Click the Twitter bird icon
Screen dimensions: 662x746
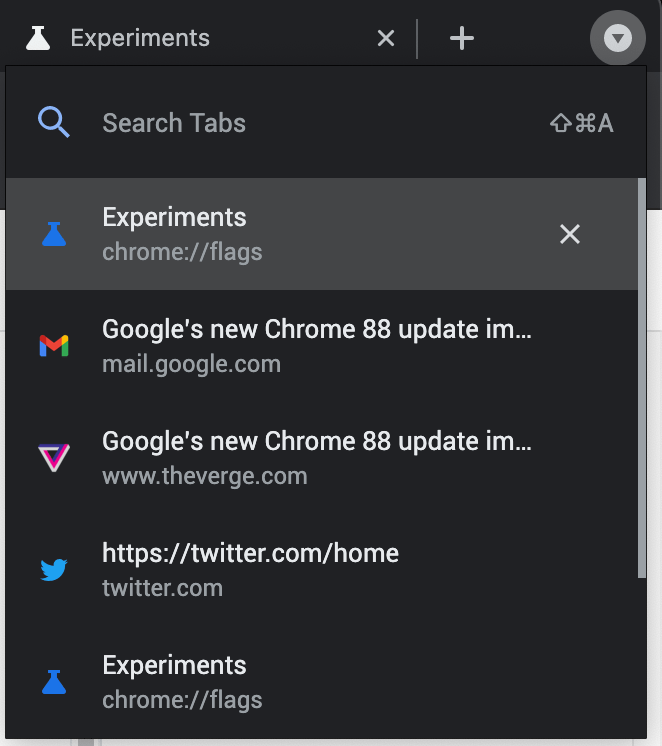click(x=54, y=570)
